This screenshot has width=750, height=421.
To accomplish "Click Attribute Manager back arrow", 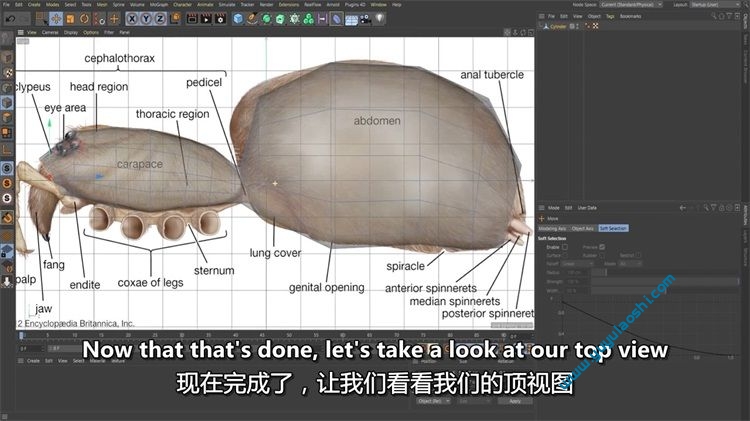I will point(683,208).
